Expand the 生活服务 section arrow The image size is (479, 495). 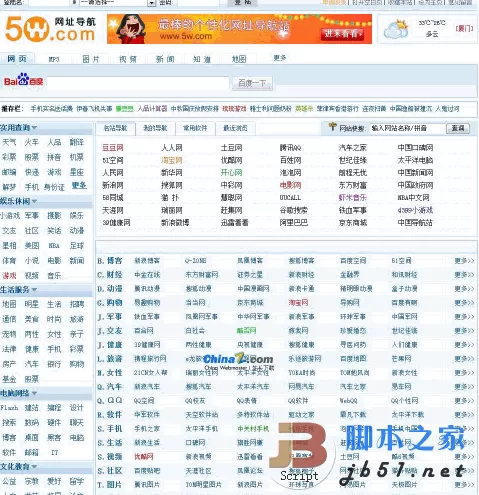click(x=34, y=290)
